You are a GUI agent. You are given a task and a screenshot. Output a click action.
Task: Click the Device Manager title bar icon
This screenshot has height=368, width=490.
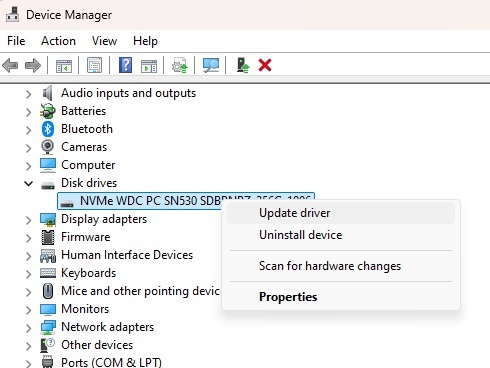(x=13, y=15)
